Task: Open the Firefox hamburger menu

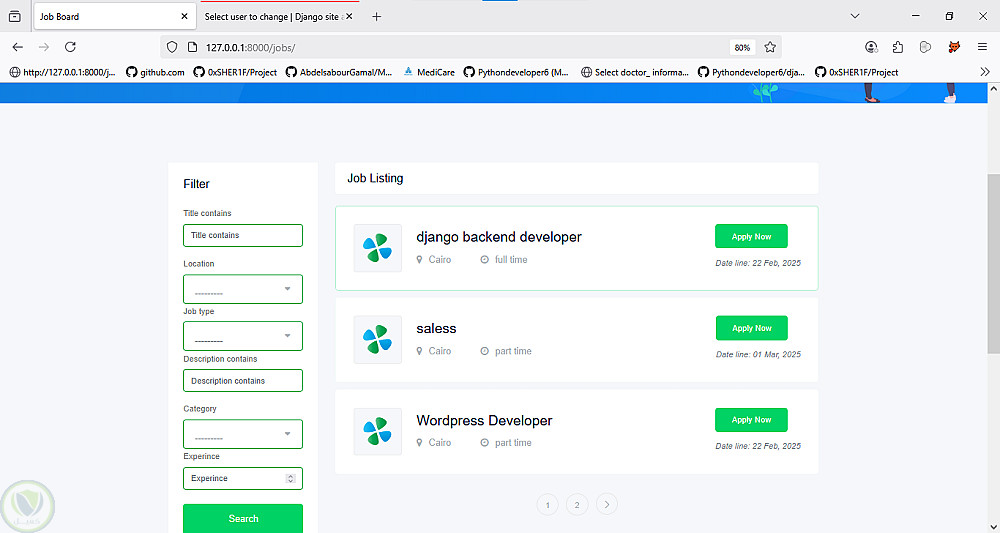Action: point(982,47)
